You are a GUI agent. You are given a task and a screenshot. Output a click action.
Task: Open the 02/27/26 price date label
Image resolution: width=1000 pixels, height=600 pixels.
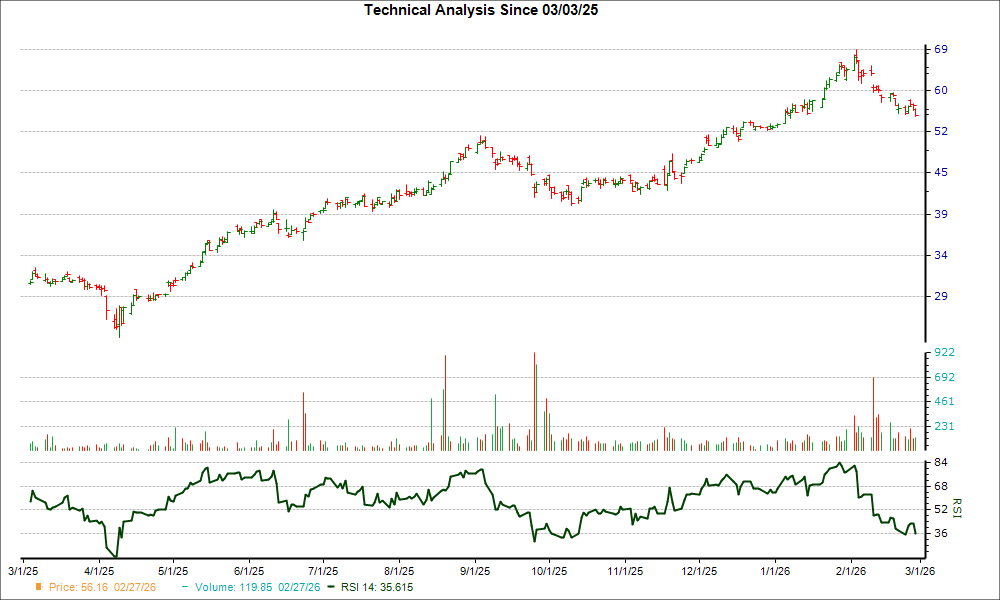(134, 588)
